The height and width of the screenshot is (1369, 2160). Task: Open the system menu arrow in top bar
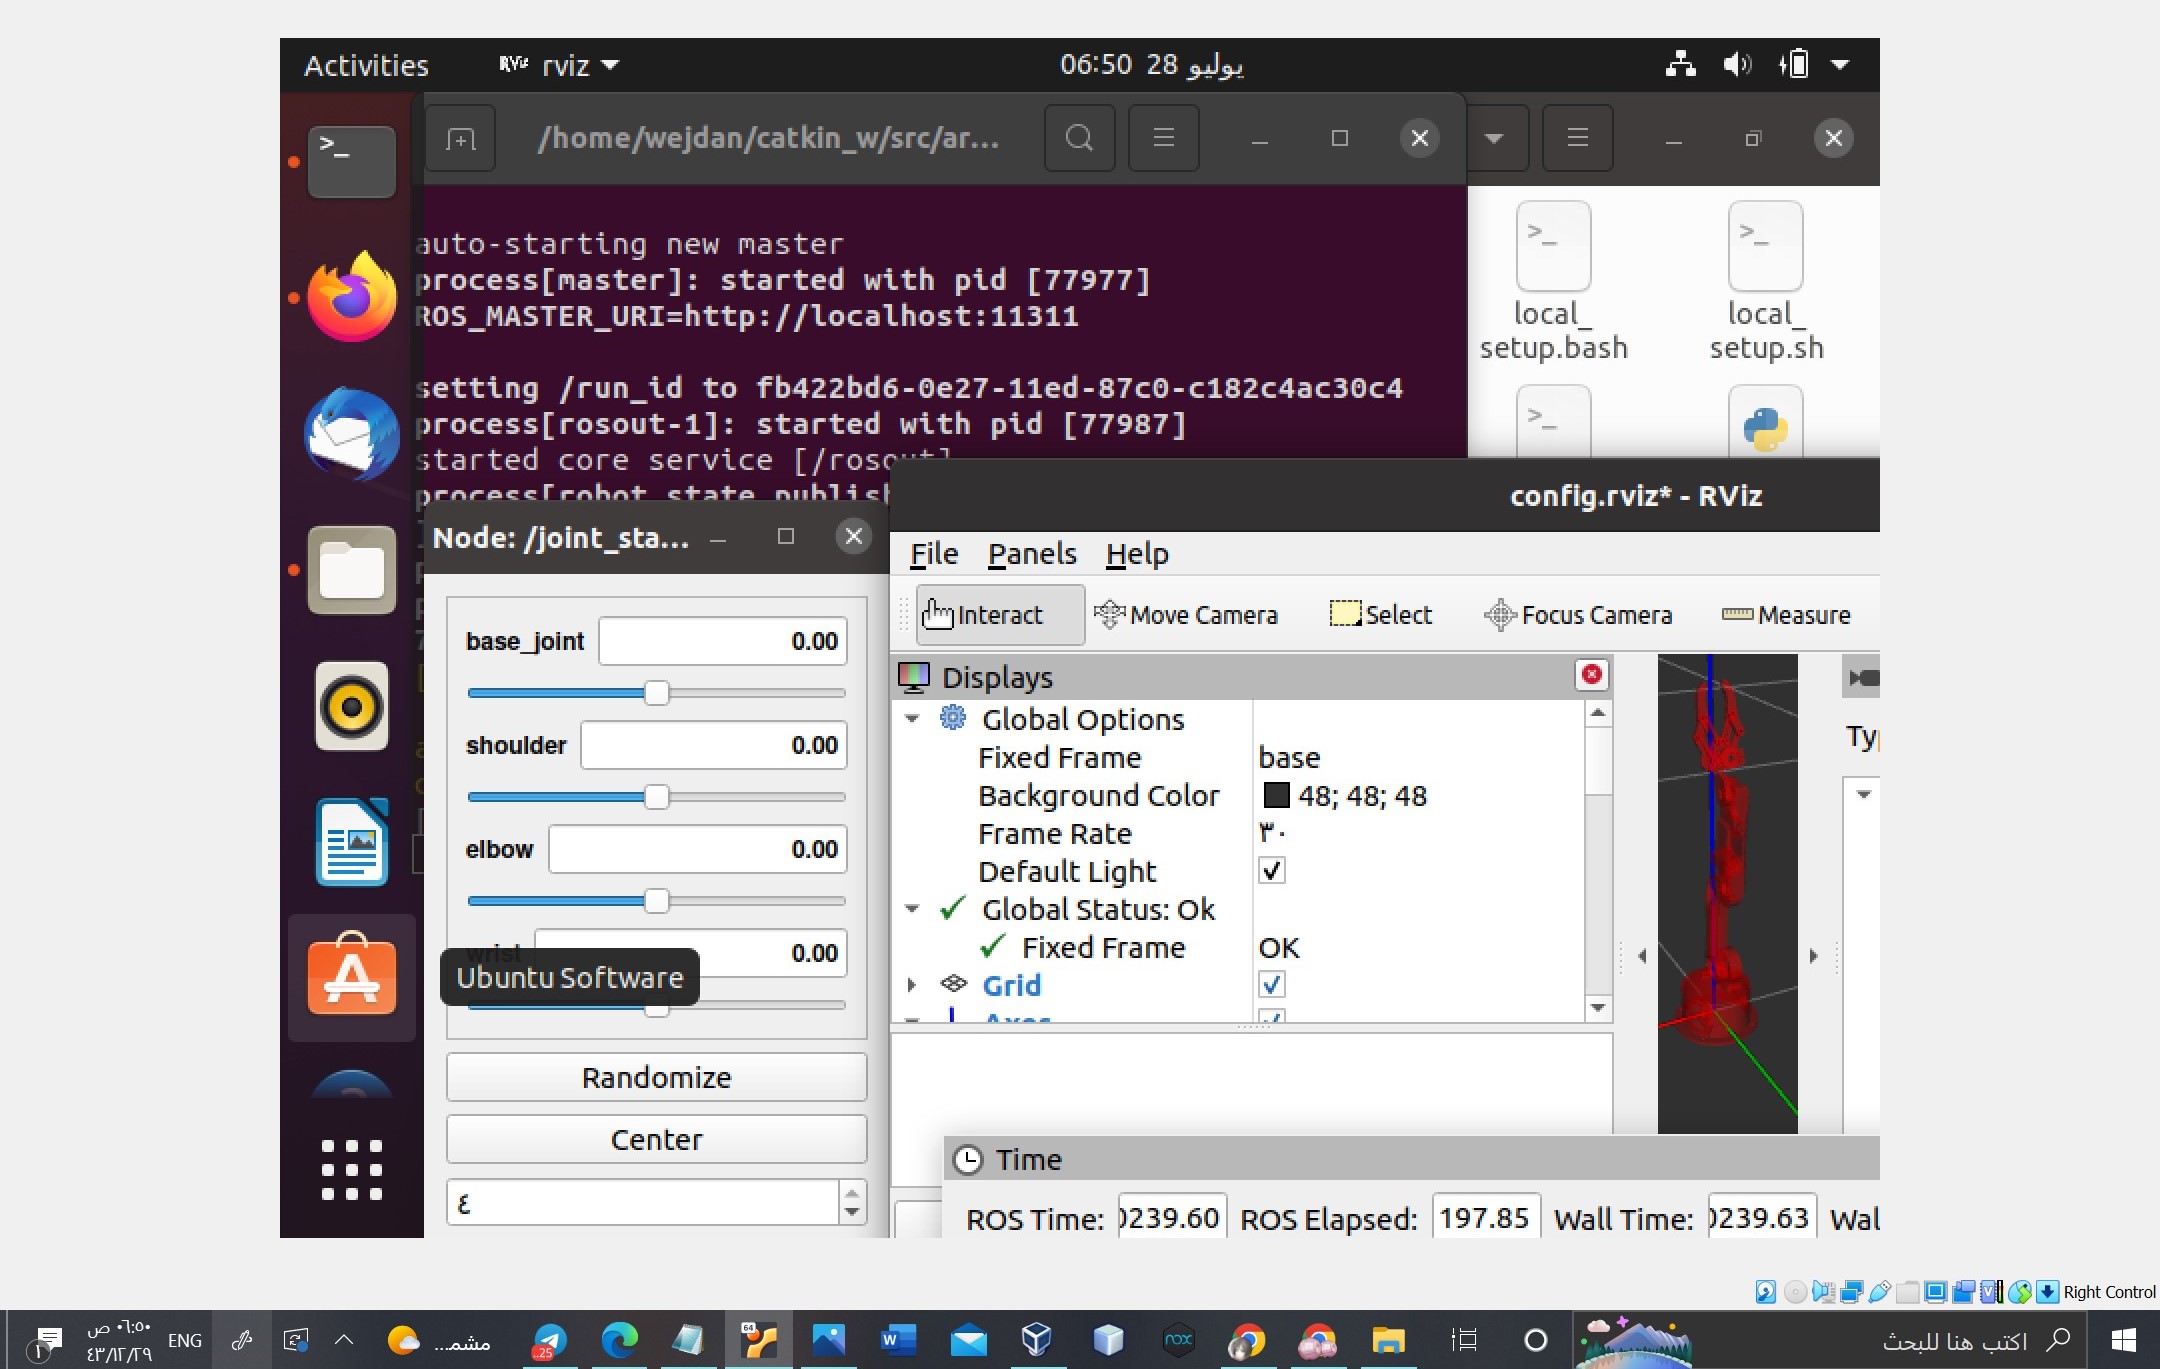pyautogui.click(x=1839, y=65)
